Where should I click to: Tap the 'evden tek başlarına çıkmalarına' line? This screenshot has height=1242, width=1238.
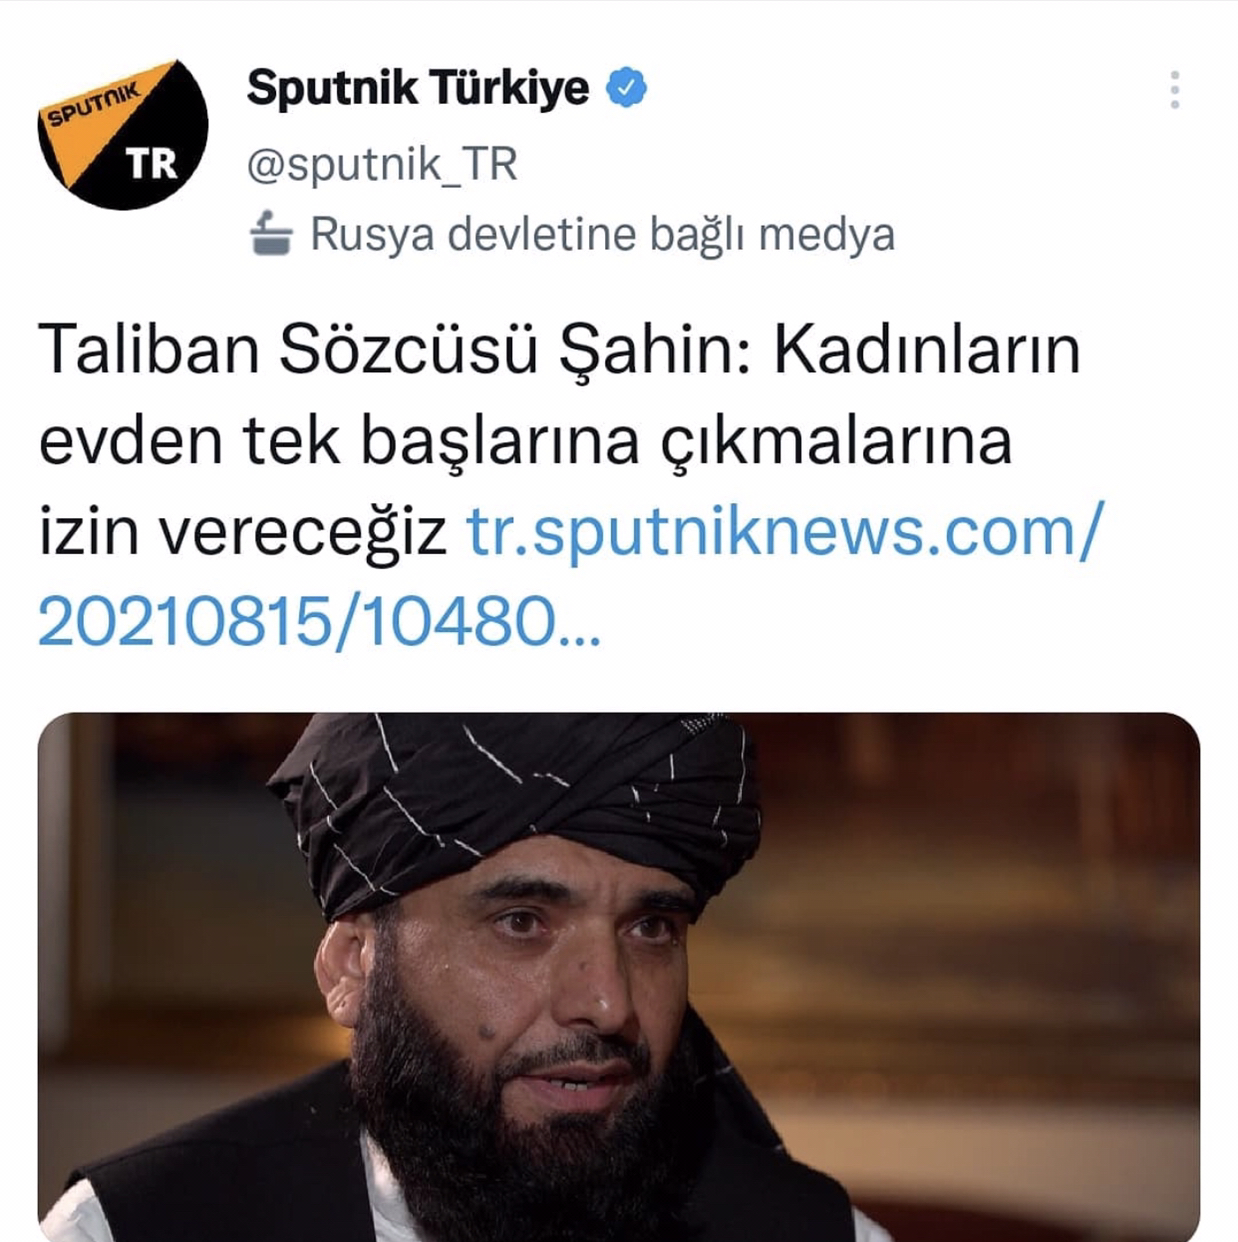(x=525, y=441)
